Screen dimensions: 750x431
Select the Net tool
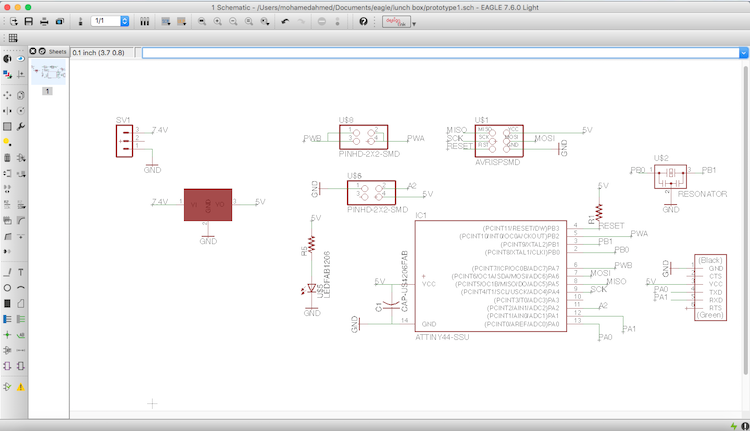[x=21, y=319]
